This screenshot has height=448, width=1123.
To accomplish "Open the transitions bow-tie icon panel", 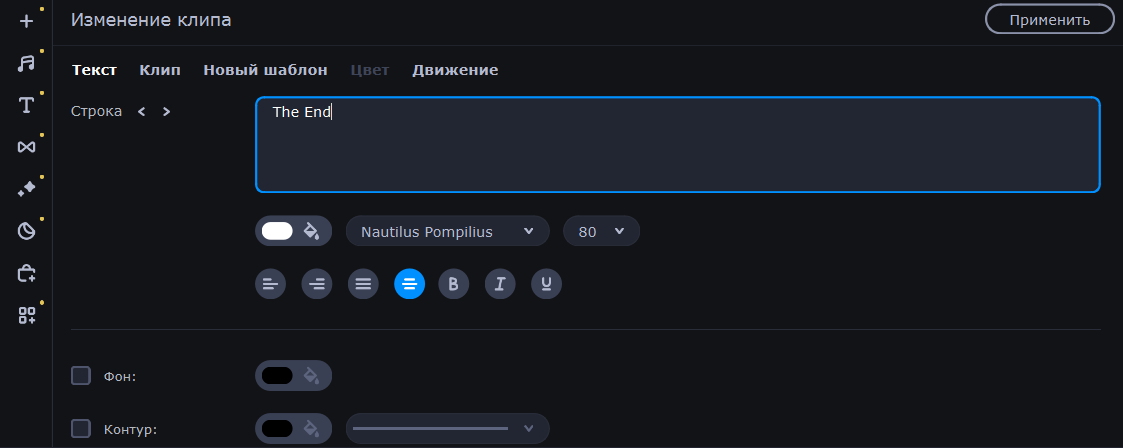I will (26, 147).
